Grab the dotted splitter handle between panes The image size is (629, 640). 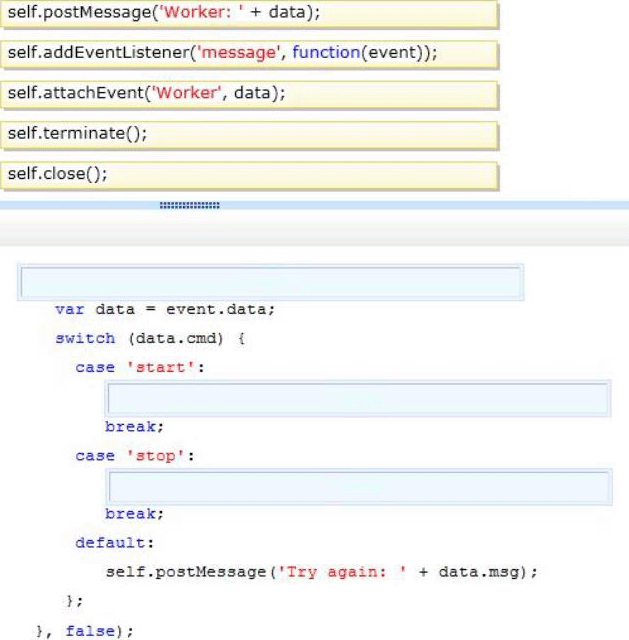[x=189, y=205]
